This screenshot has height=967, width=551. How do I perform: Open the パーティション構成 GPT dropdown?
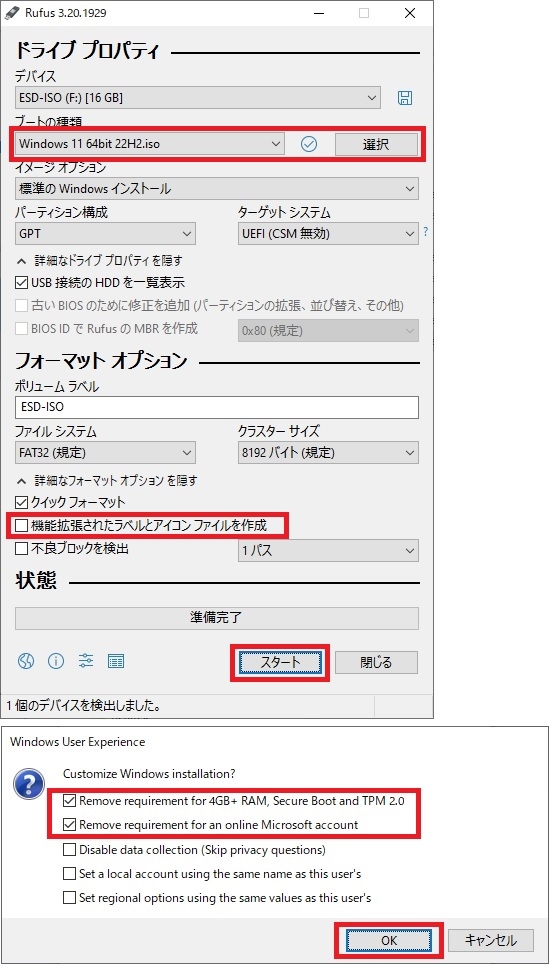click(105, 234)
